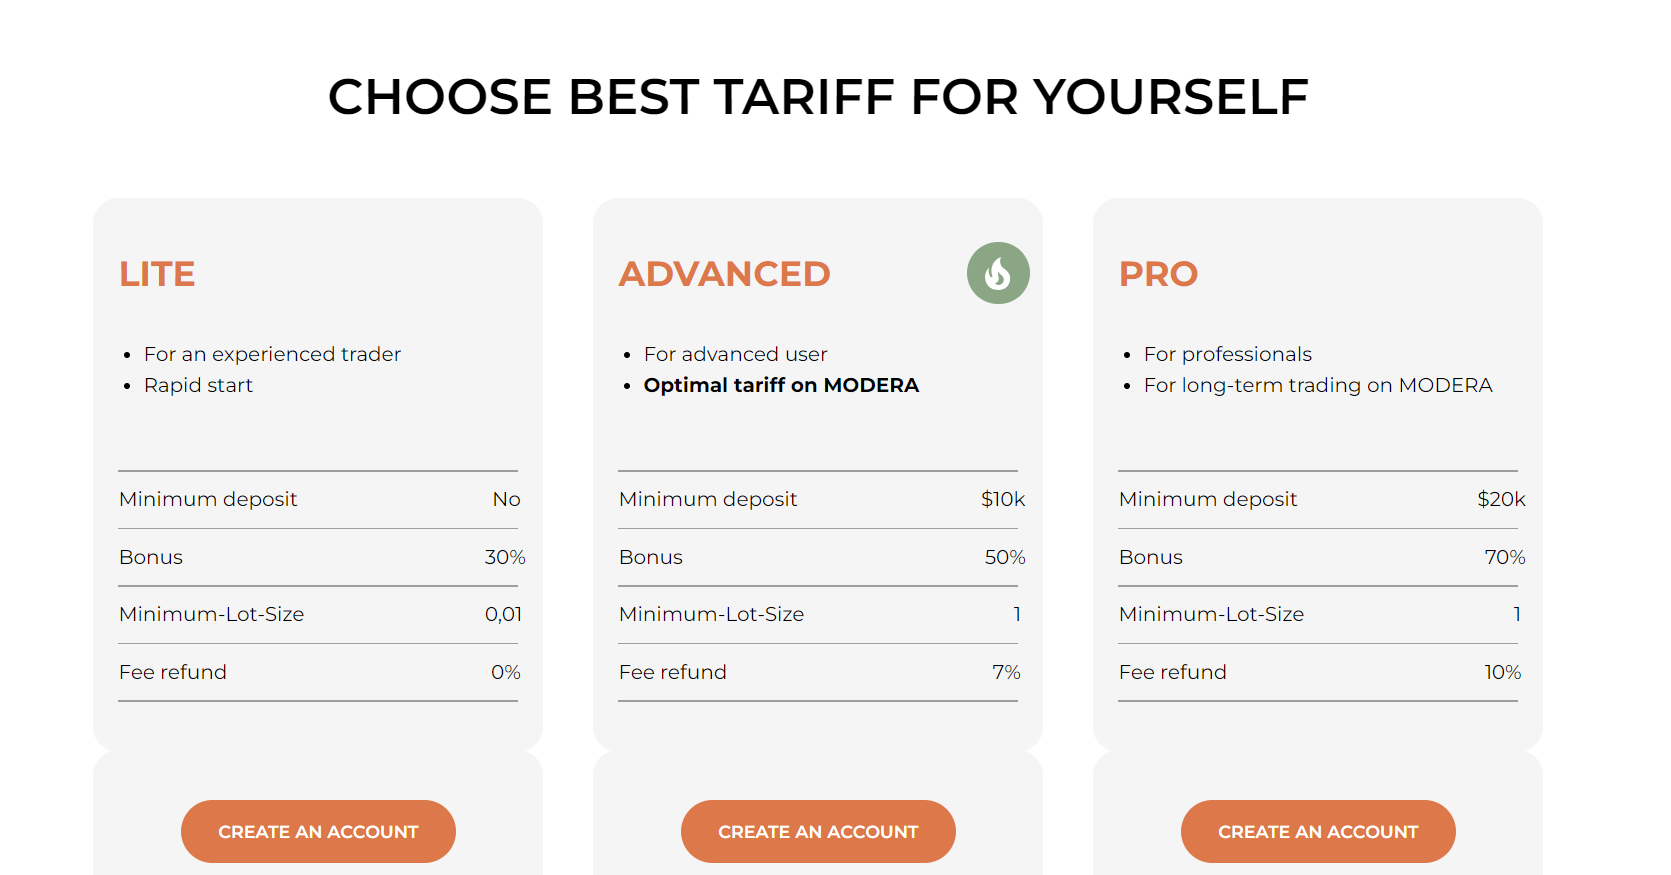Image resolution: width=1671 pixels, height=875 pixels.
Task: Click 'For long-term trading on MODERA' bullet
Action: click(1318, 385)
